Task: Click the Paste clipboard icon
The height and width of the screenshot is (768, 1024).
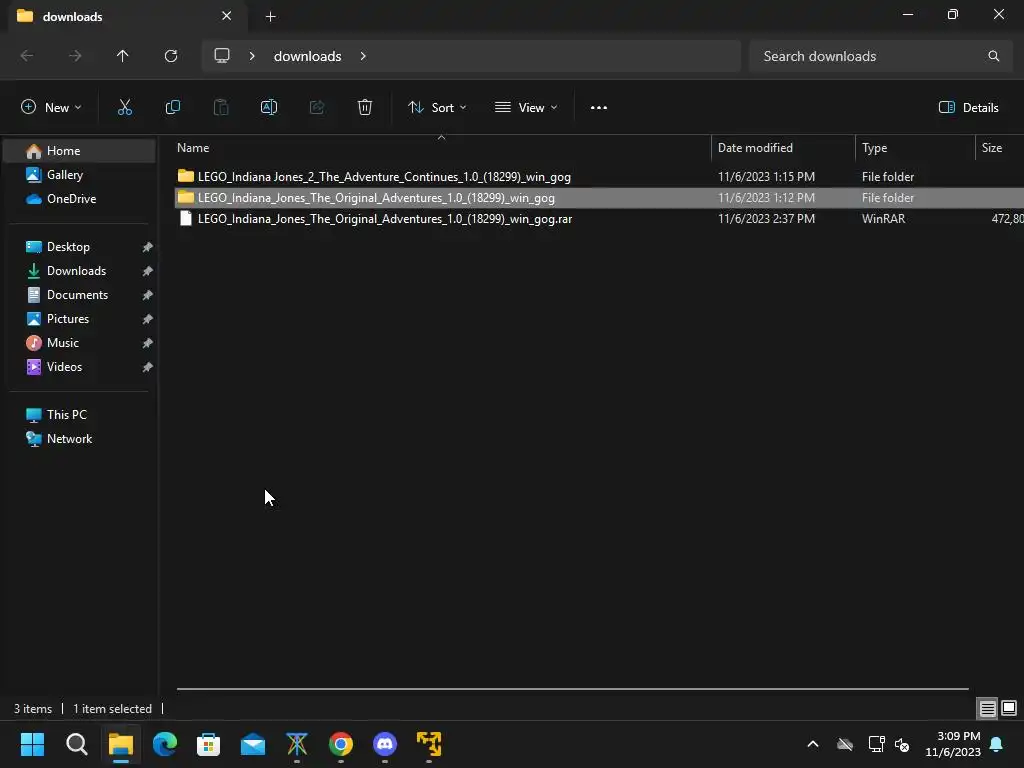Action: point(221,107)
